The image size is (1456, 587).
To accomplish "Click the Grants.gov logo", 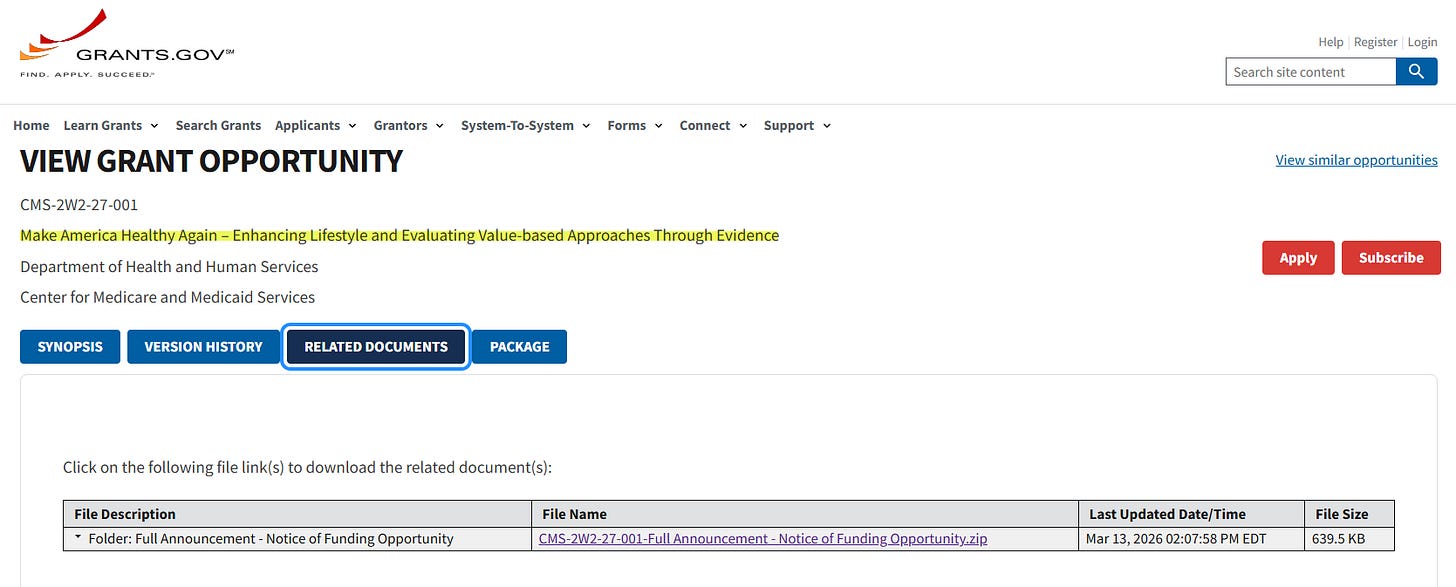I will [126, 45].
